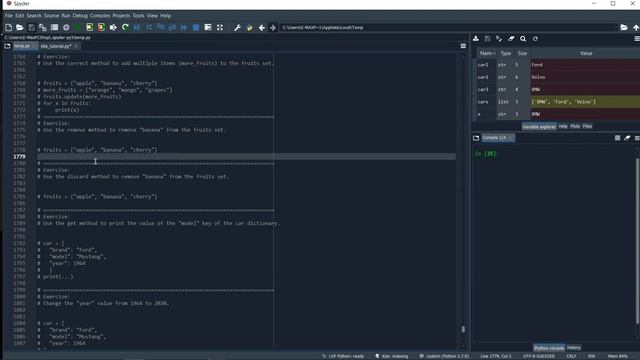Save all files using the Save all icon

click(43, 27)
